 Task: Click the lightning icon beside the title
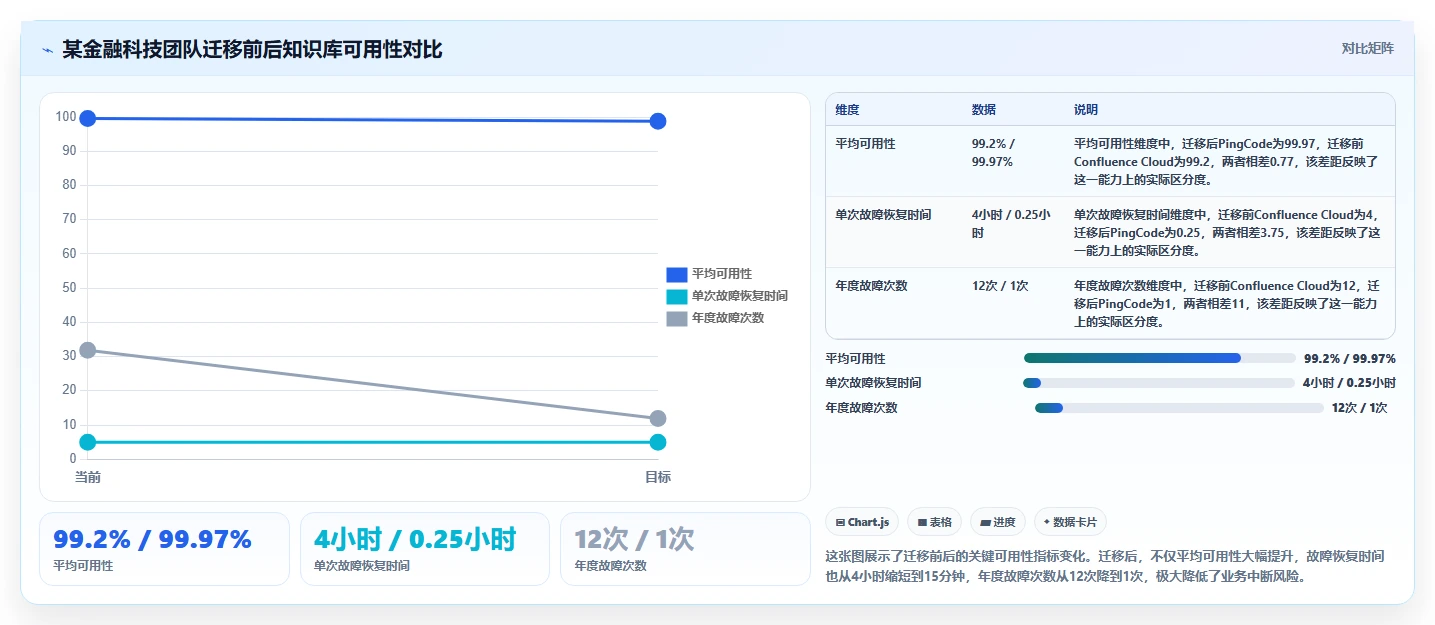(47, 50)
